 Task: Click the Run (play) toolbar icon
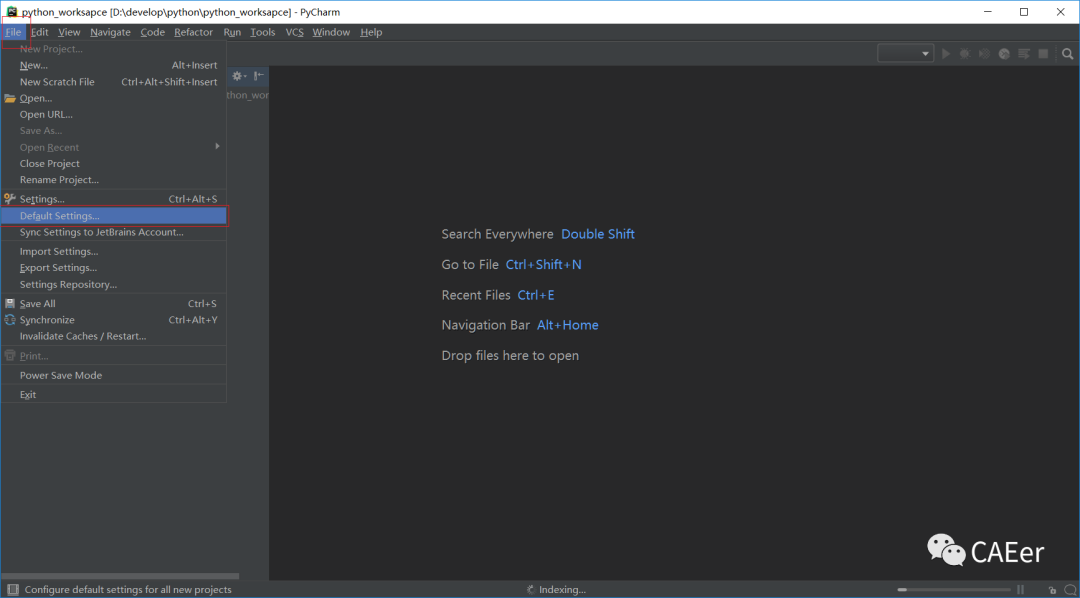[x=946, y=54]
